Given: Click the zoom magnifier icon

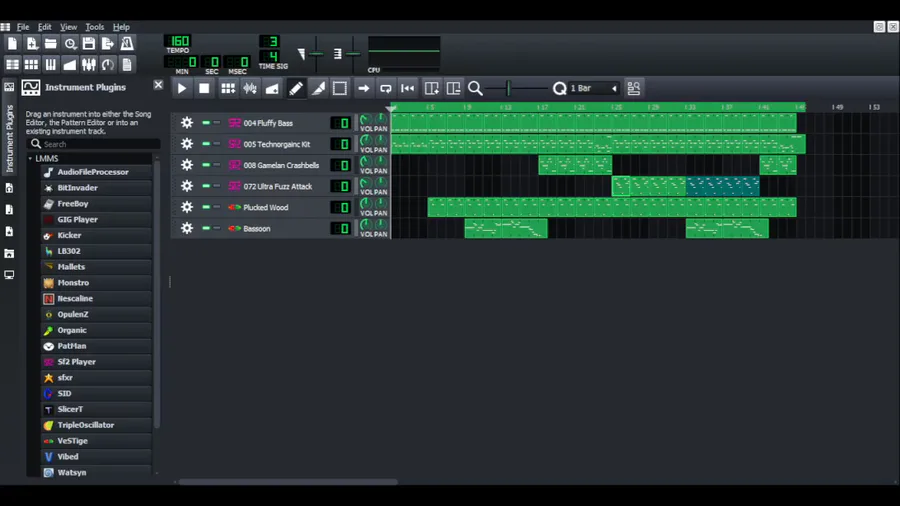Looking at the screenshot, I should pyautogui.click(x=475, y=88).
